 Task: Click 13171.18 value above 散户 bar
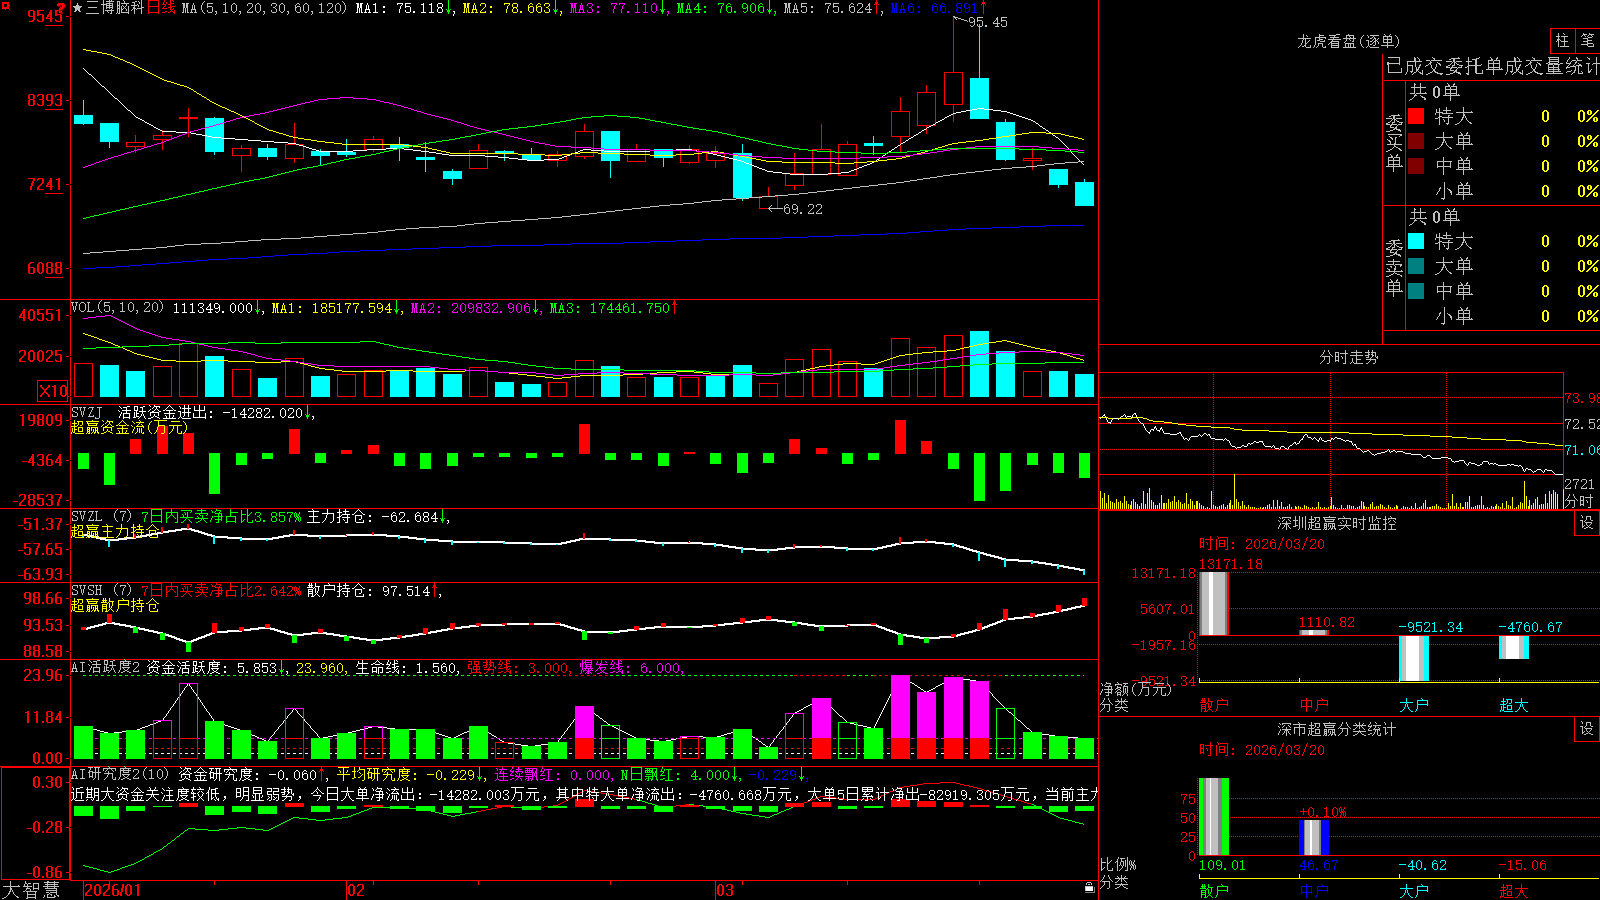tap(1231, 564)
